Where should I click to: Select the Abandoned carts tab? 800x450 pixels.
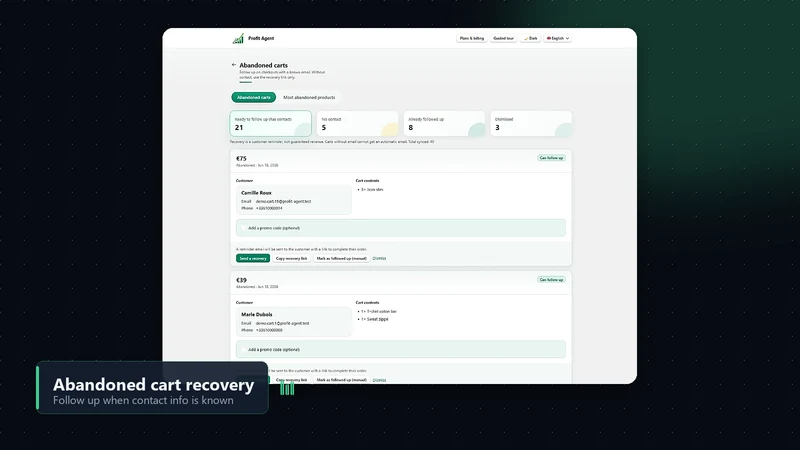pos(254,97)
